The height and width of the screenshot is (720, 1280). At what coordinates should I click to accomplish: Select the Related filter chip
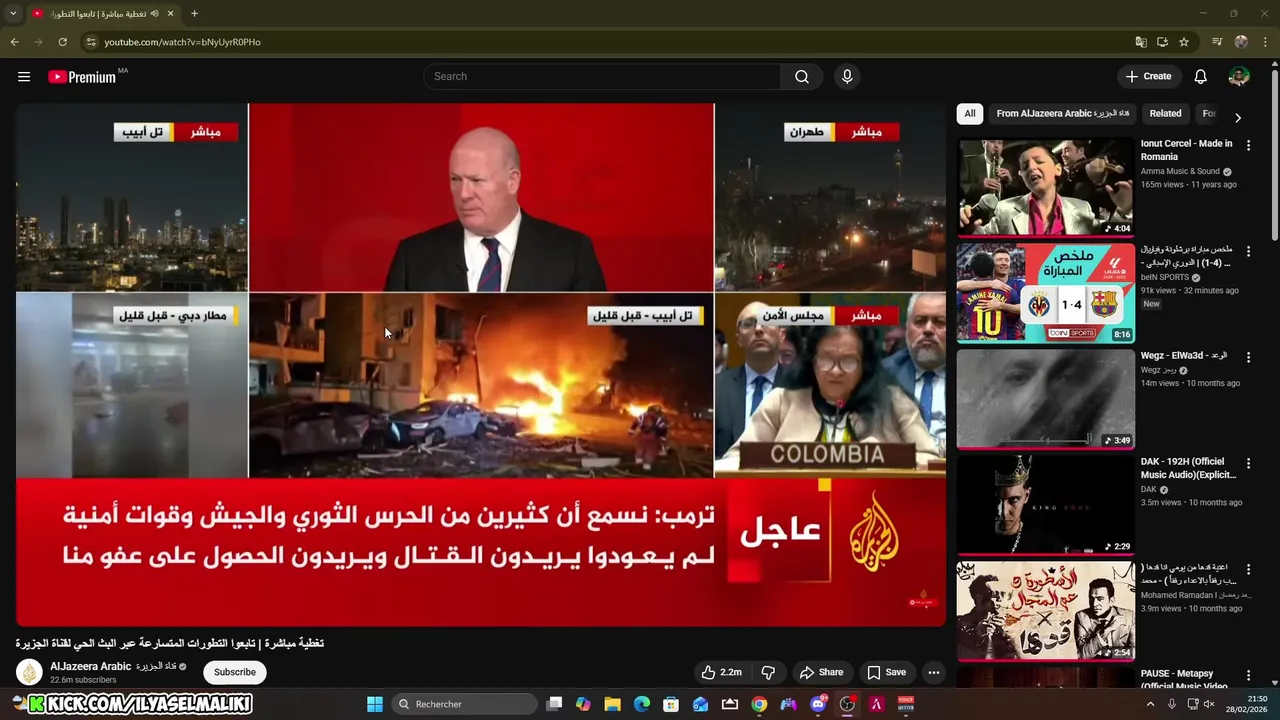pos(1165,114)
